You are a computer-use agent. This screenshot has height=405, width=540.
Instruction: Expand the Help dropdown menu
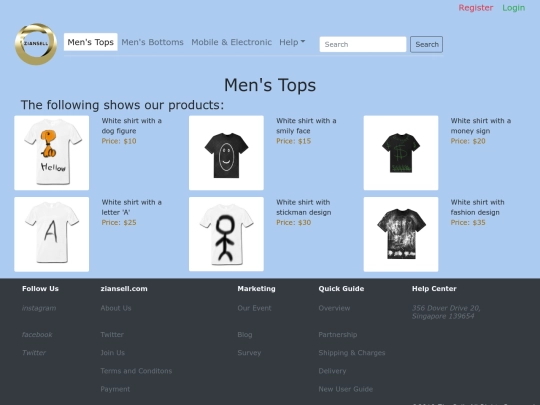pos(292,42)
